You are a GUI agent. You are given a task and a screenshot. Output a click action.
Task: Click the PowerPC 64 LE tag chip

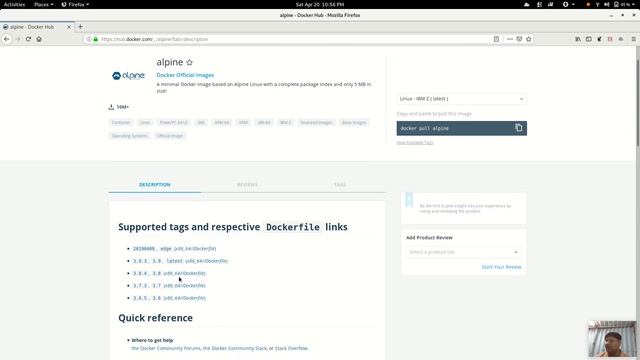[173, 122]
